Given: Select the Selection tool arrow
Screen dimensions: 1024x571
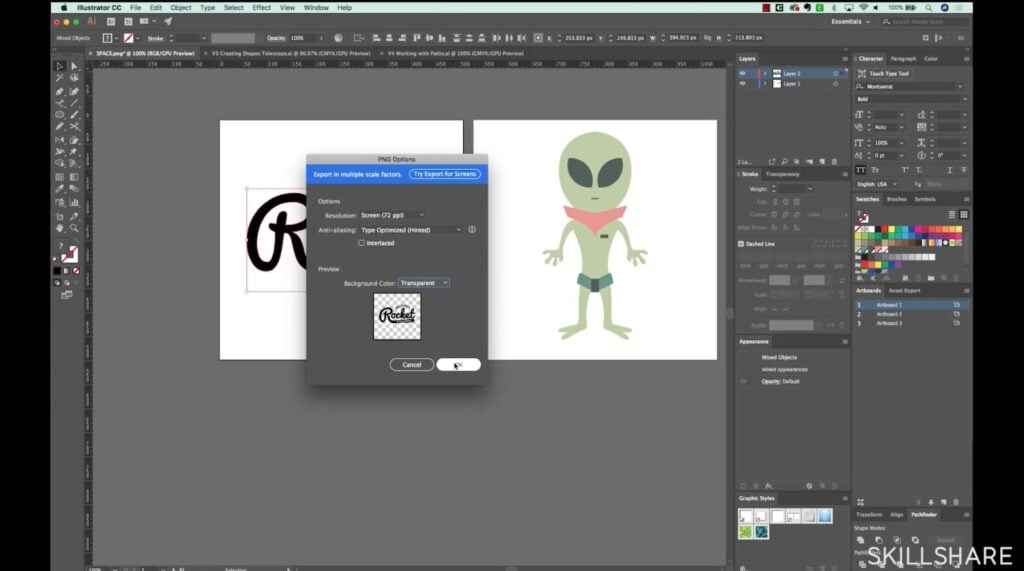Looking at the screenshot, I should click(59, 66).
